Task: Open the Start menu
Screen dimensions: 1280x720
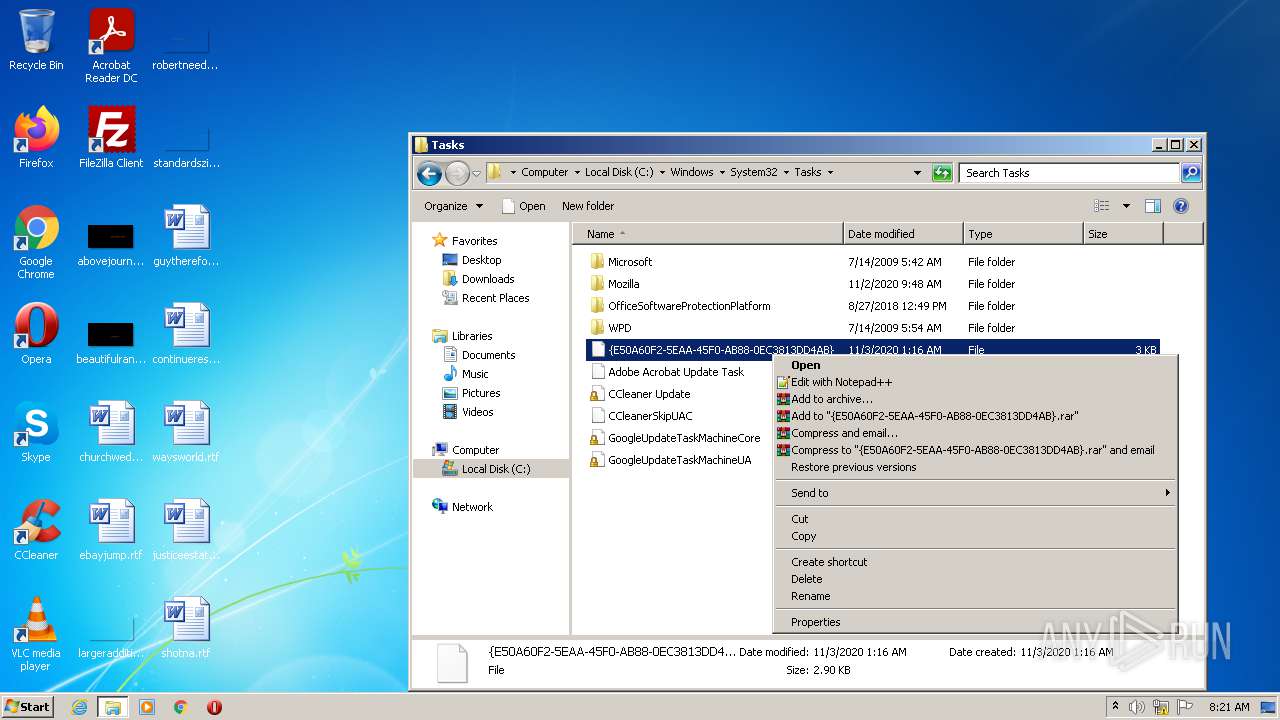Action: (x=28, y=707)
